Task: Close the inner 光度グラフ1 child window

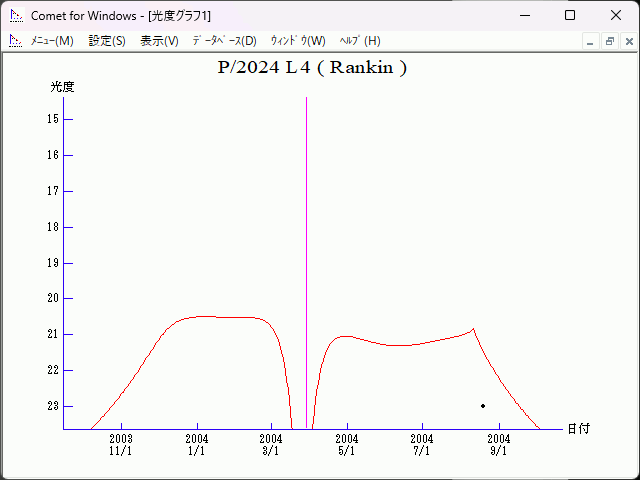Action: pos(628,42)
